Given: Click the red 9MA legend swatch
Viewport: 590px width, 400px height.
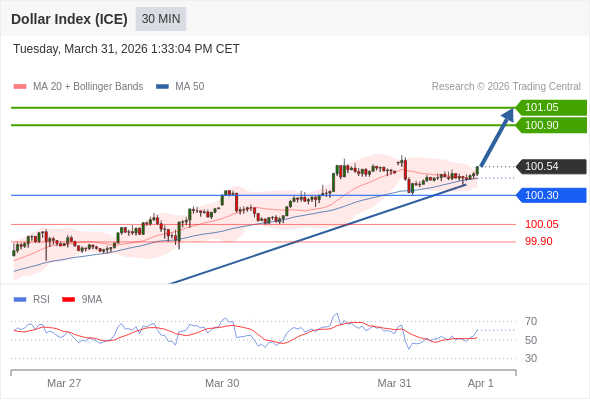Looking at the screenshot, I should 68,300.
